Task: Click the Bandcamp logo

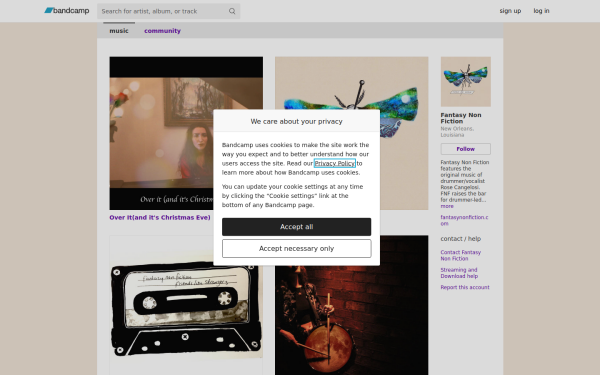Action: coord(67,11)
